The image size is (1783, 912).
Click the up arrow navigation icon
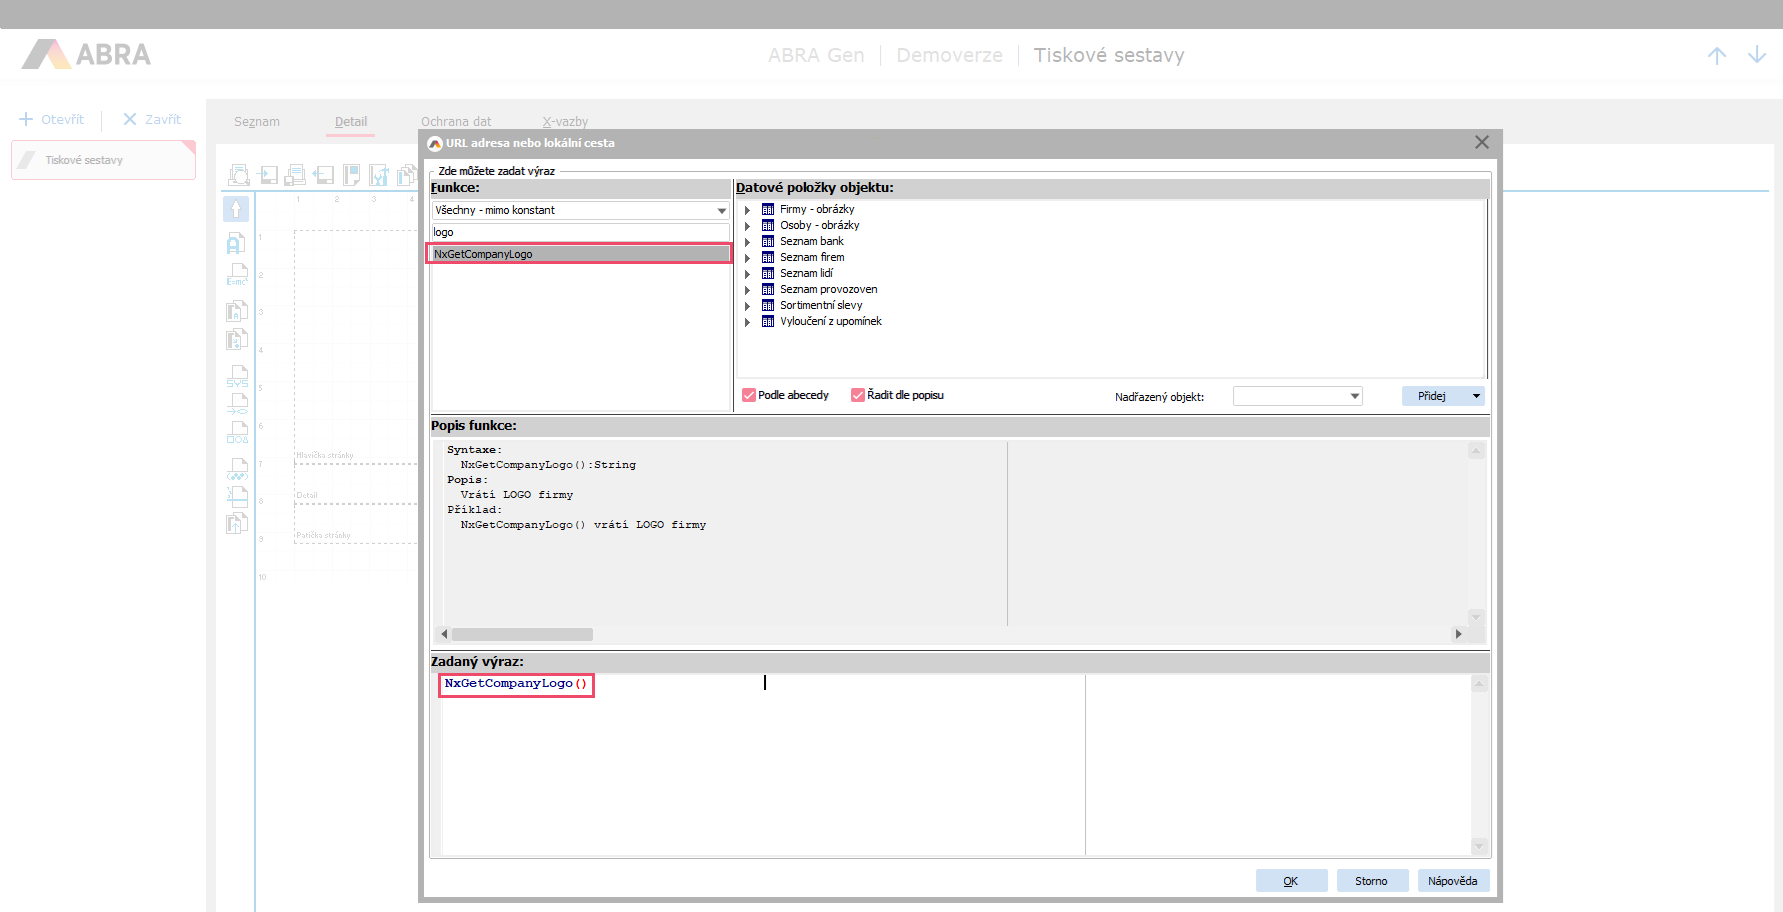[x=1717, y=56]
